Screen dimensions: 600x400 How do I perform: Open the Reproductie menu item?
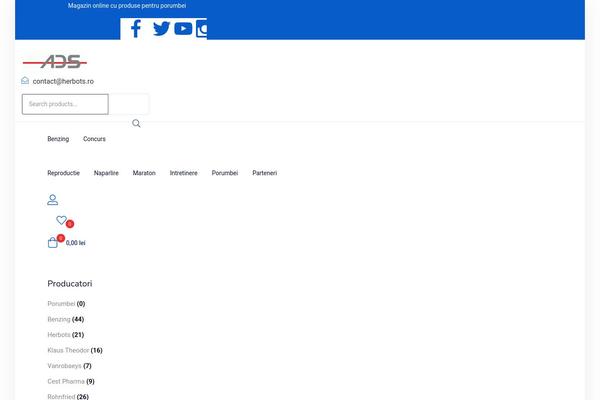coord(64,173)
